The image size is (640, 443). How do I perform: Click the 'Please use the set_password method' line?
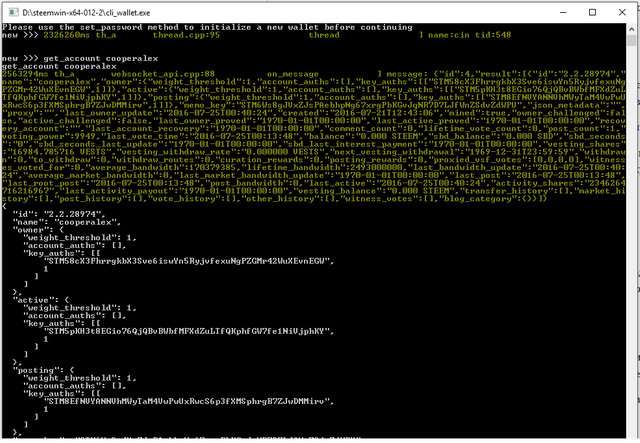point(207,27)
